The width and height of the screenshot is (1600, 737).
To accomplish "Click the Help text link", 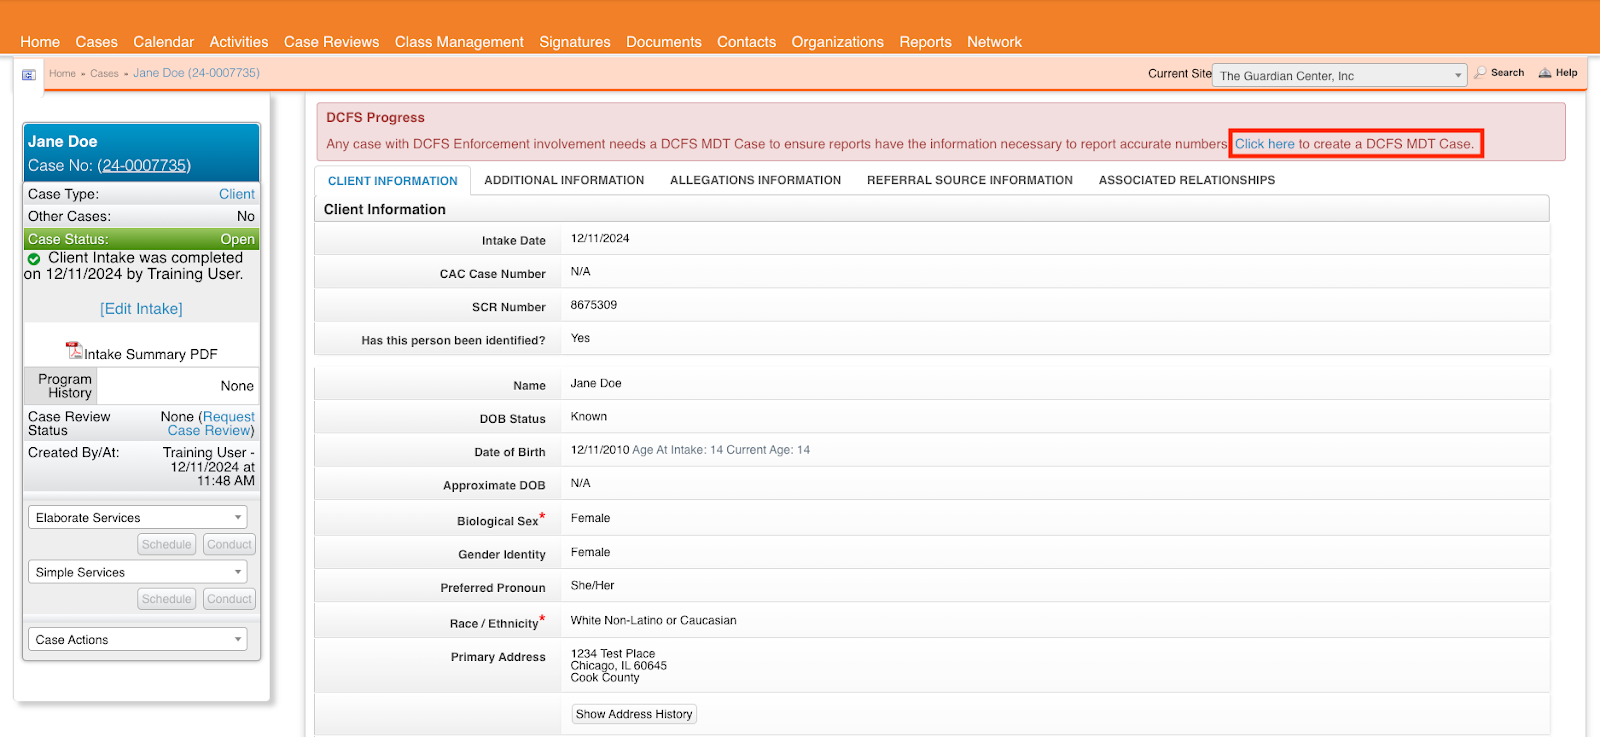I will tap(1566, 73).
